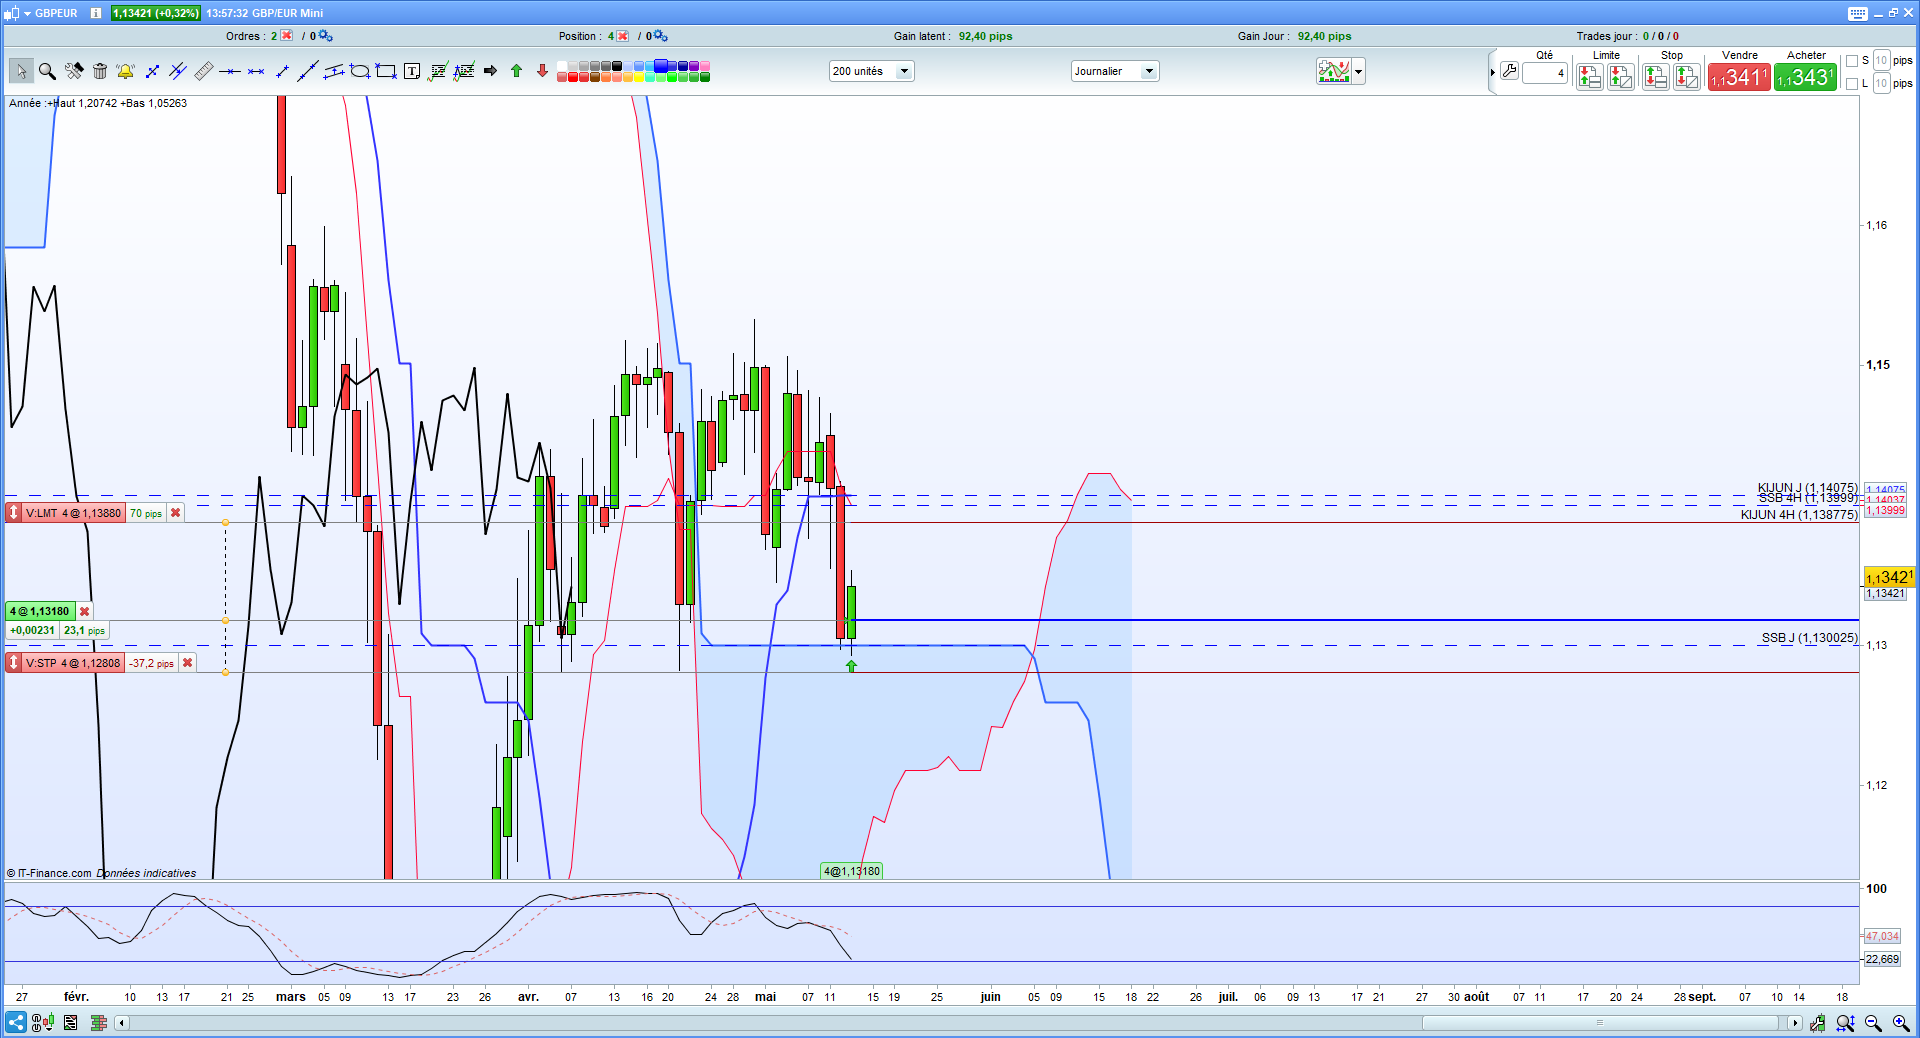Open the Journalier timeframe dropdown
Screen dimensions: 1920x1038
[1115, 71]
